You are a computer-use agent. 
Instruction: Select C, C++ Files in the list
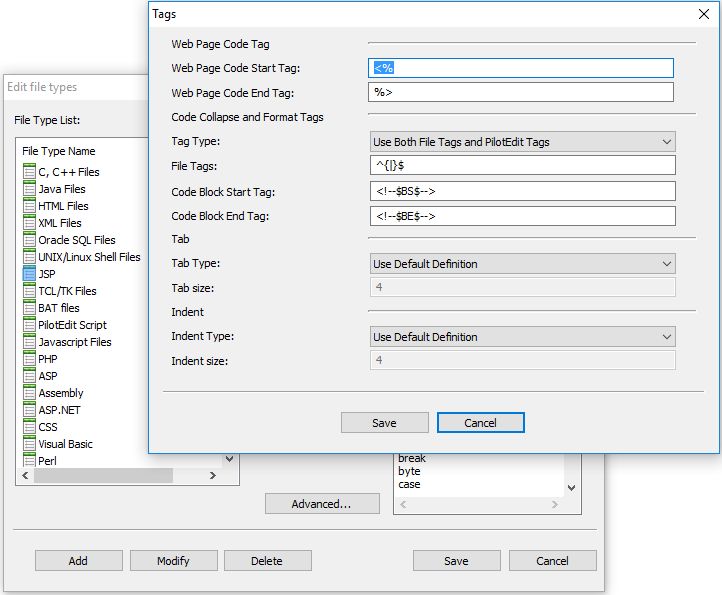69,172
